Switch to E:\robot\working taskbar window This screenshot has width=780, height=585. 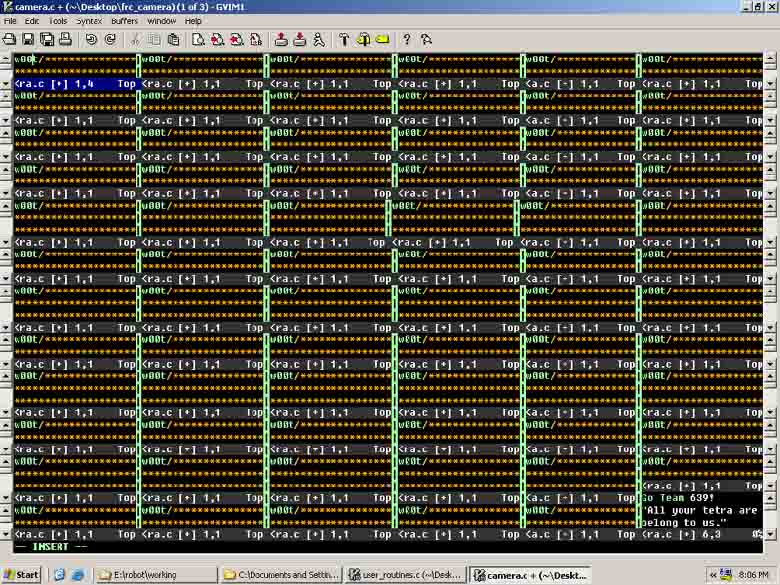(x=155, y=575)
